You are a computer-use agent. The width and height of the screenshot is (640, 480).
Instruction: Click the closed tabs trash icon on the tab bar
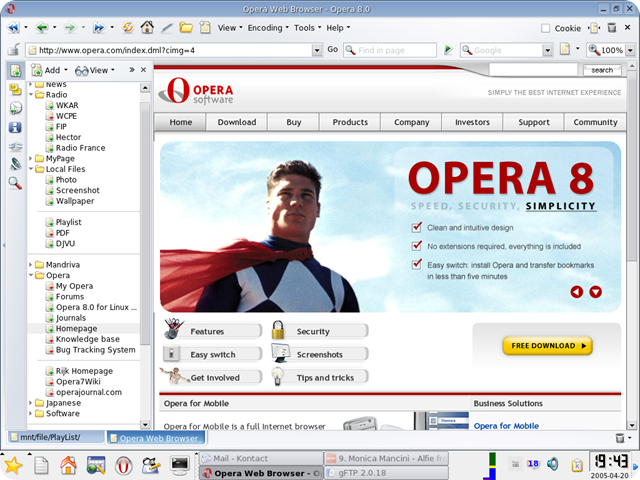tap(620, 438)
